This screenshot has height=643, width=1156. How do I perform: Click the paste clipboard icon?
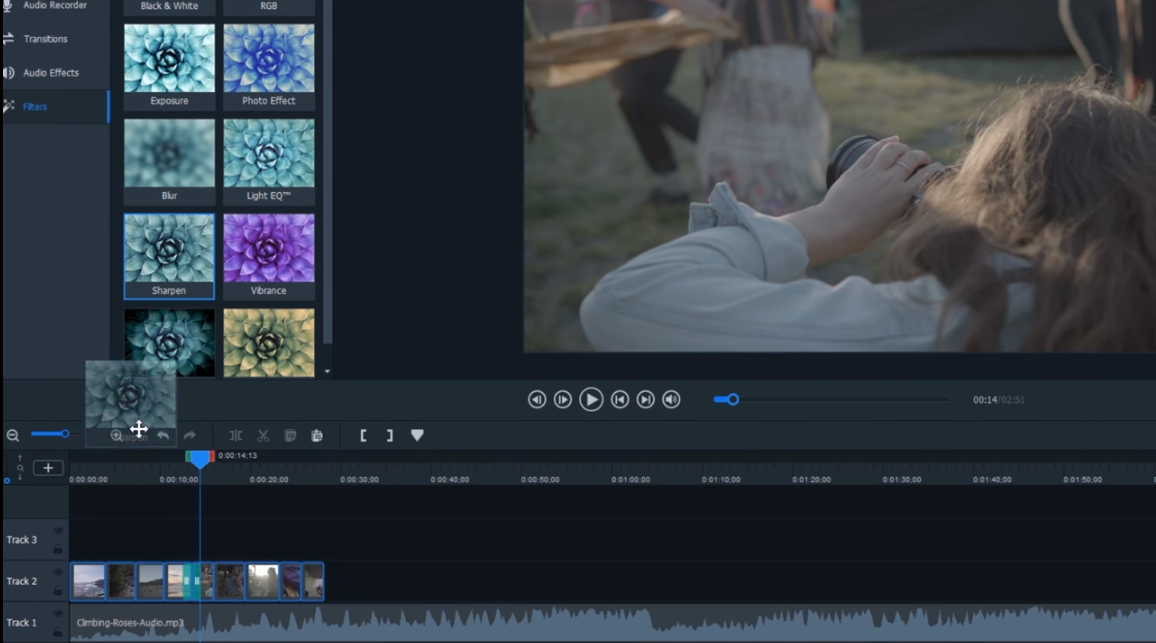(x=317, y=436)
